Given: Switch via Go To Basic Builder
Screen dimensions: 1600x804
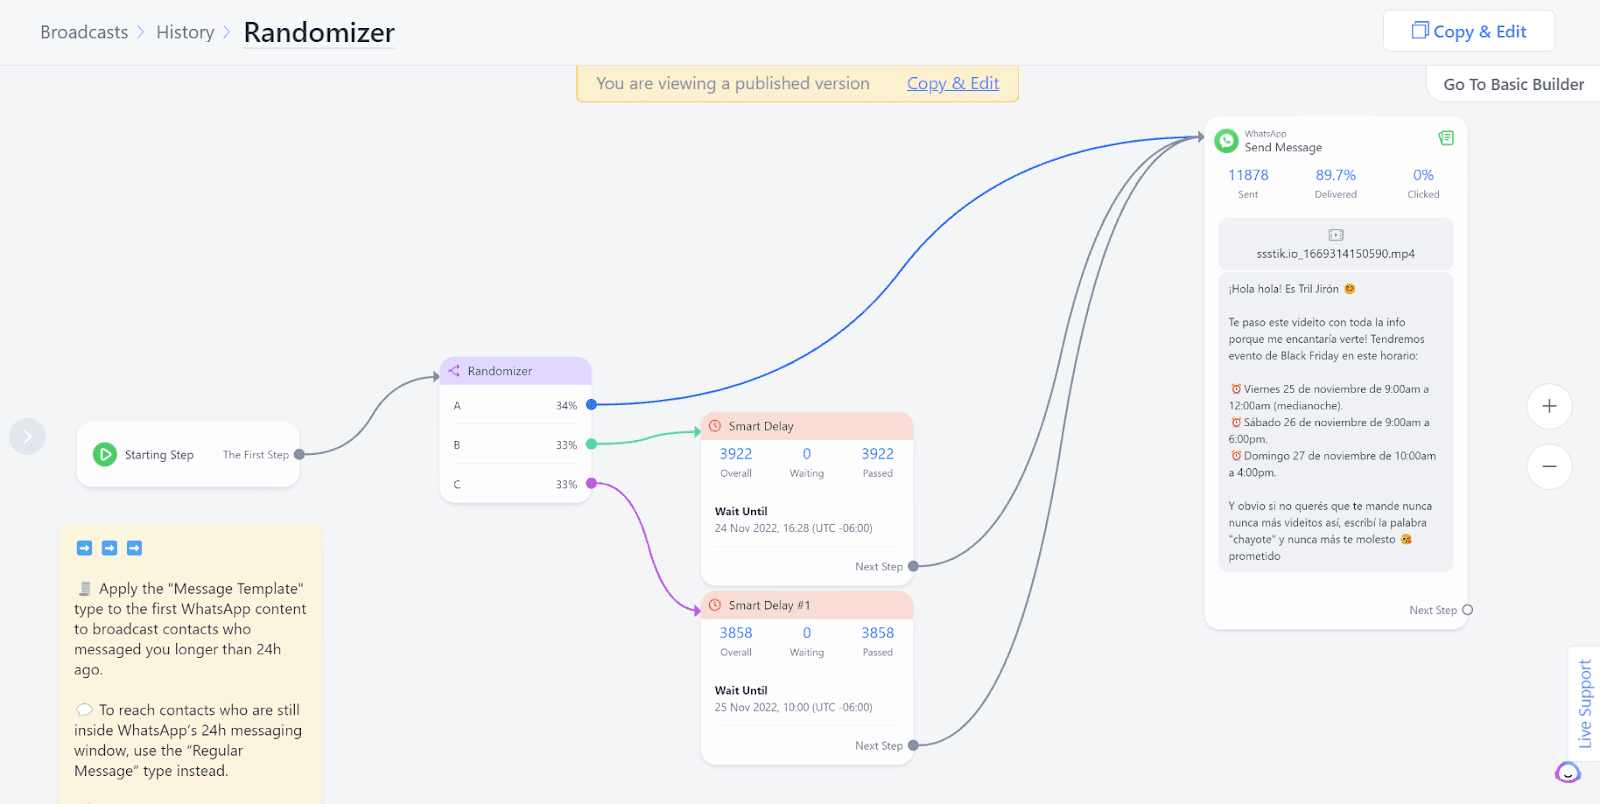Looking at the screenshot, I should [1513, 84].
